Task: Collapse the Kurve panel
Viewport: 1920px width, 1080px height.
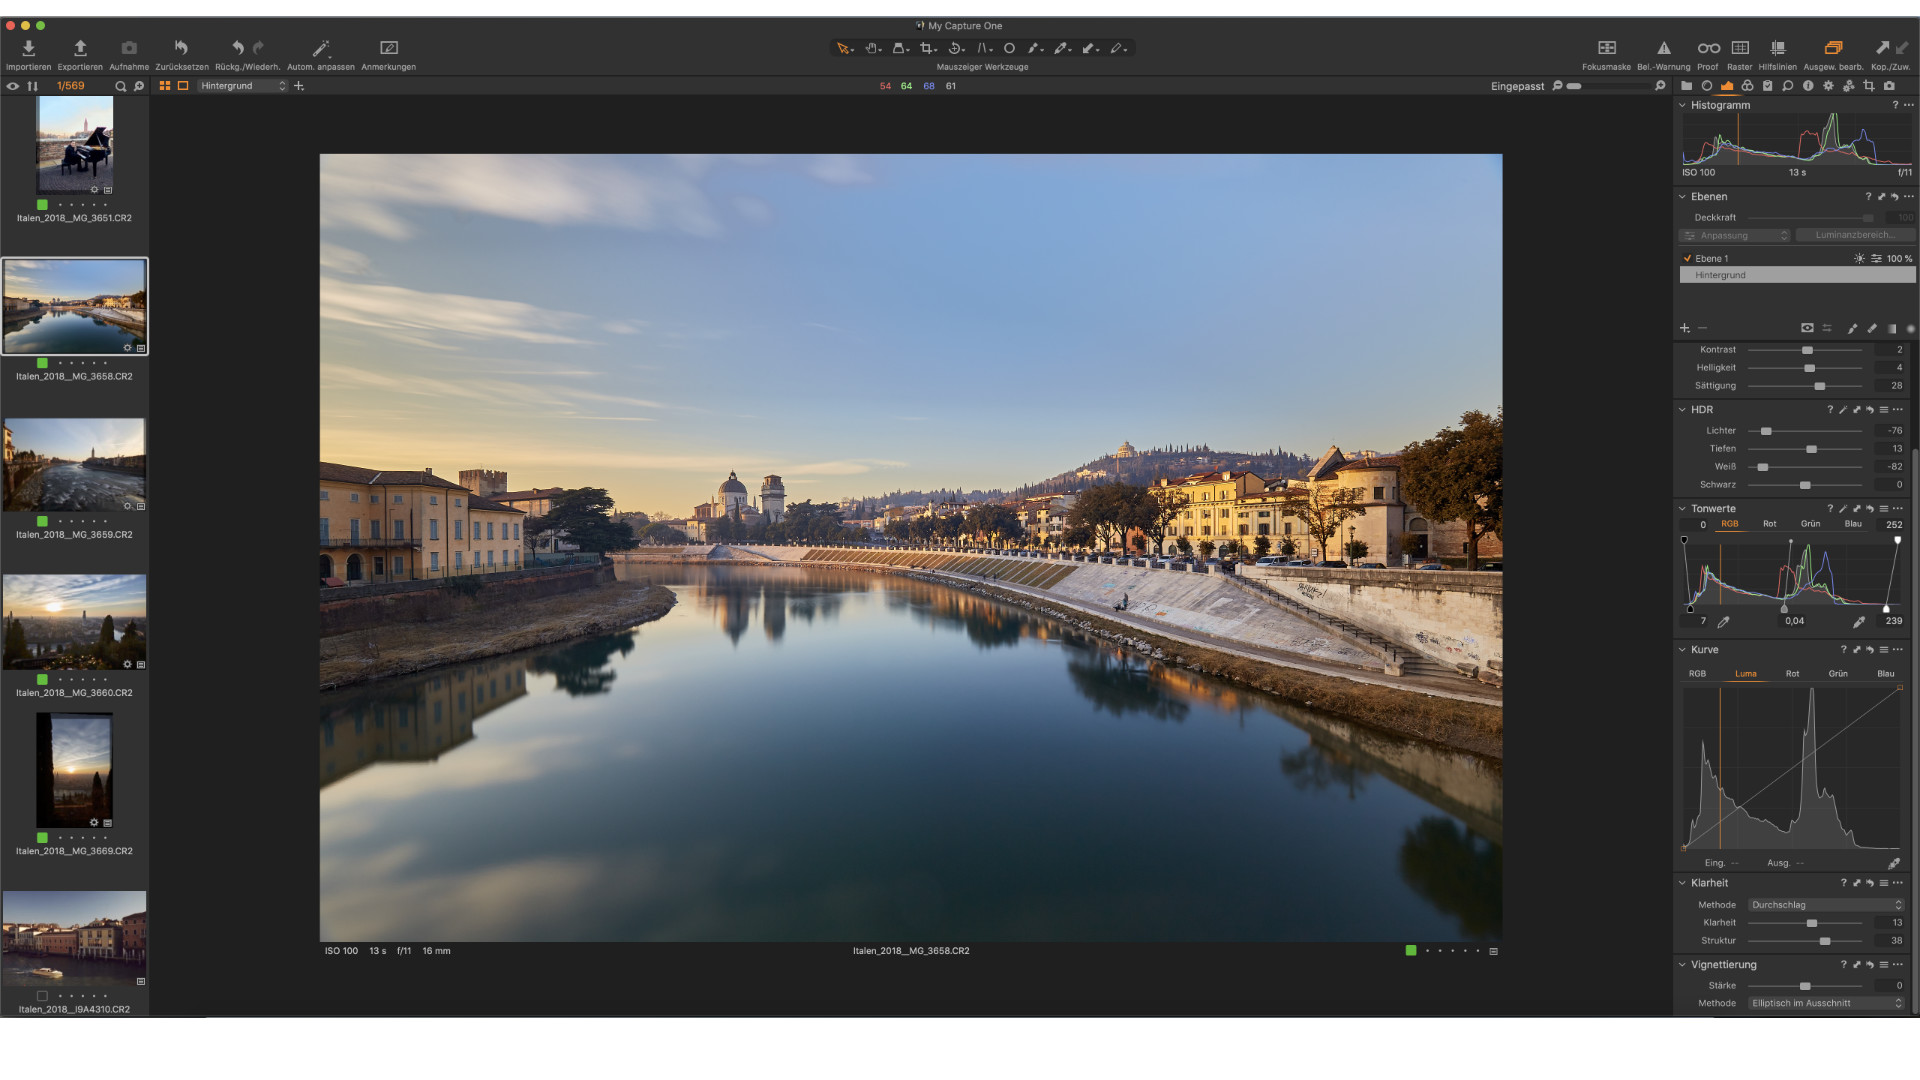Action: (1682, 650)
